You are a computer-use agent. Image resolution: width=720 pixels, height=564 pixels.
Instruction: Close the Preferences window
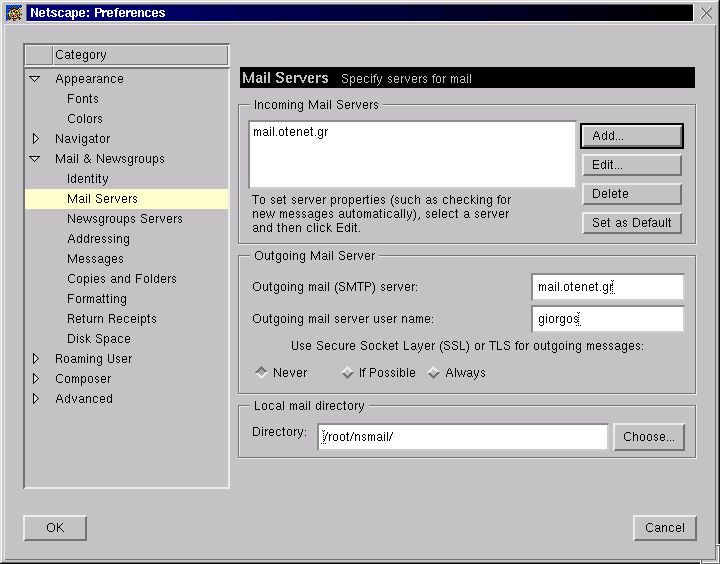(706, 13)
